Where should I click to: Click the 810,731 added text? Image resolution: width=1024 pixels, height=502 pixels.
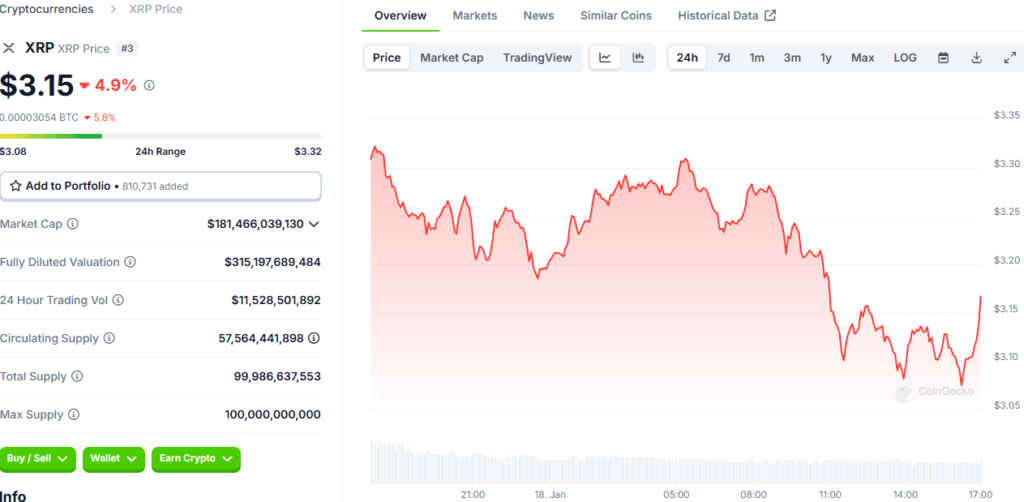[x=155, y=186]
